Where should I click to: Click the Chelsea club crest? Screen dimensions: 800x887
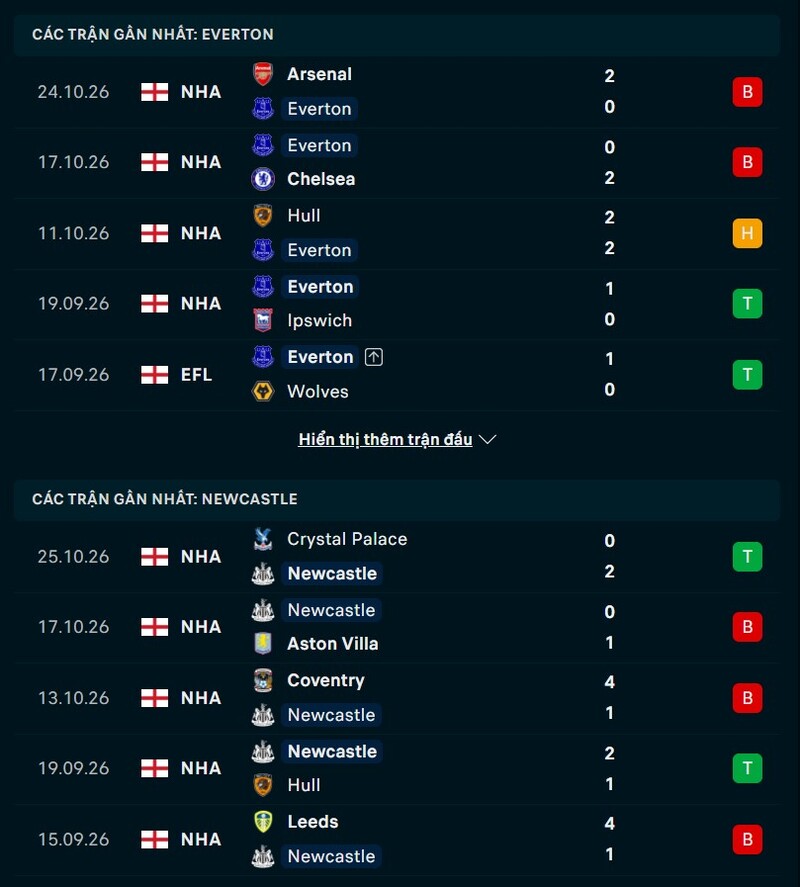click(263, 179)
